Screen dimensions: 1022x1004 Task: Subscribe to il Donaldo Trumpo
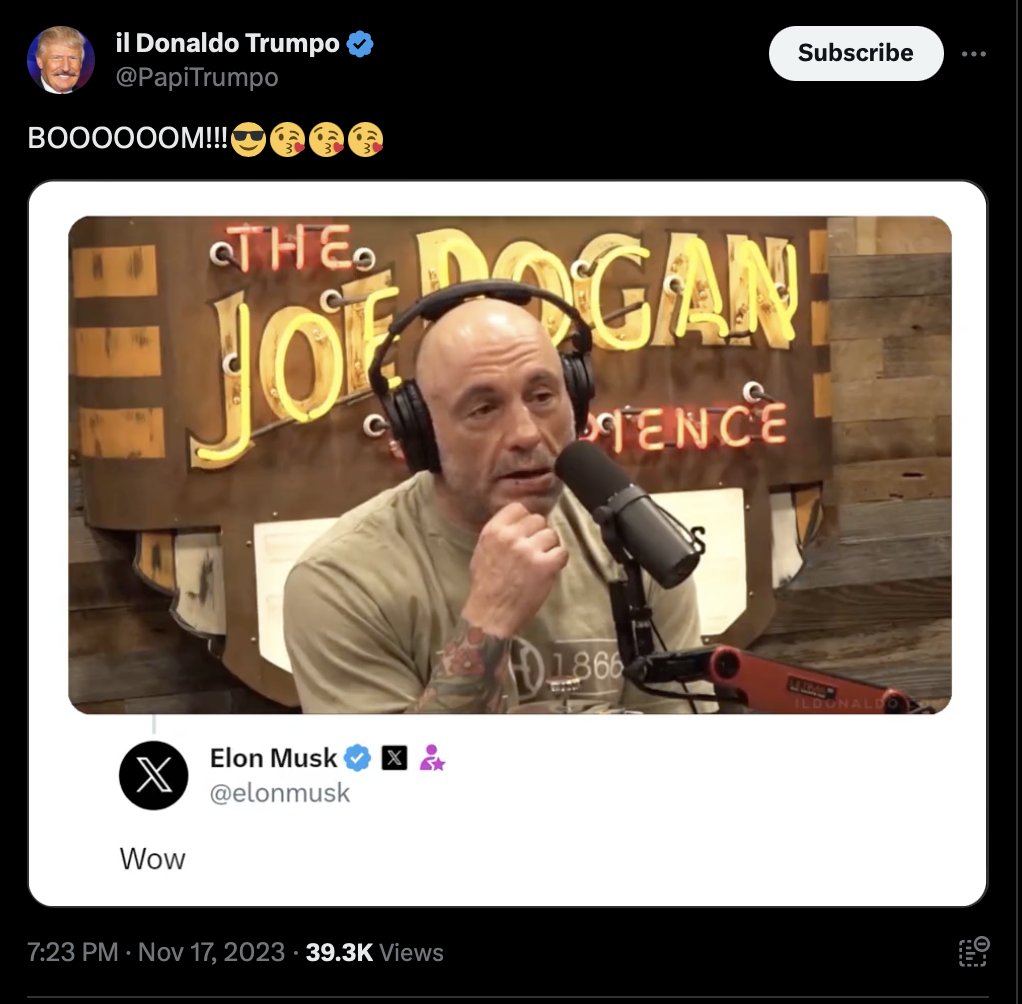pos(856,53)
